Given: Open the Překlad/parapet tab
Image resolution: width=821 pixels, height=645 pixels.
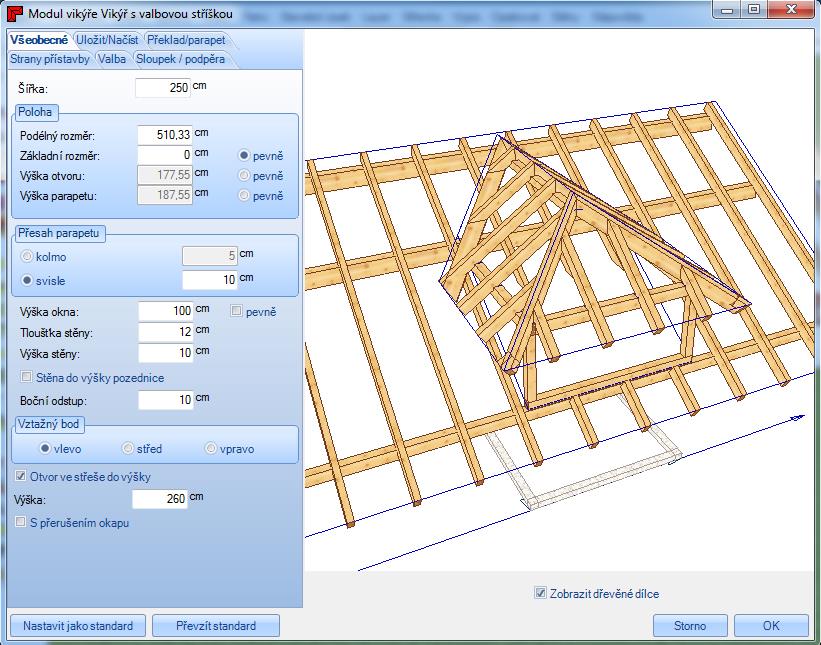Looking at the screenshot, I should [x=186, y=40].
